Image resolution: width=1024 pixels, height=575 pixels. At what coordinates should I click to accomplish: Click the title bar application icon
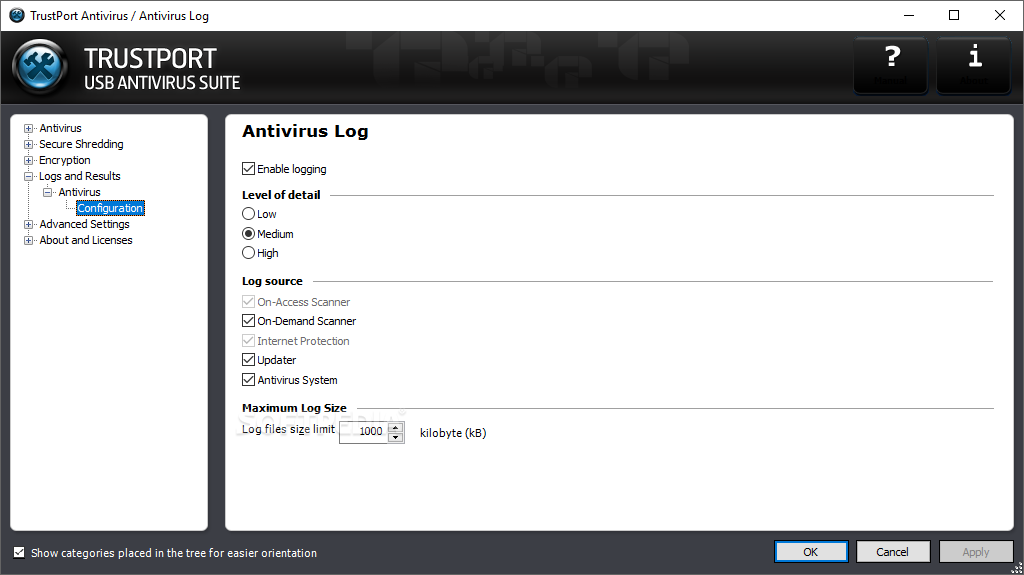point(17,15)
